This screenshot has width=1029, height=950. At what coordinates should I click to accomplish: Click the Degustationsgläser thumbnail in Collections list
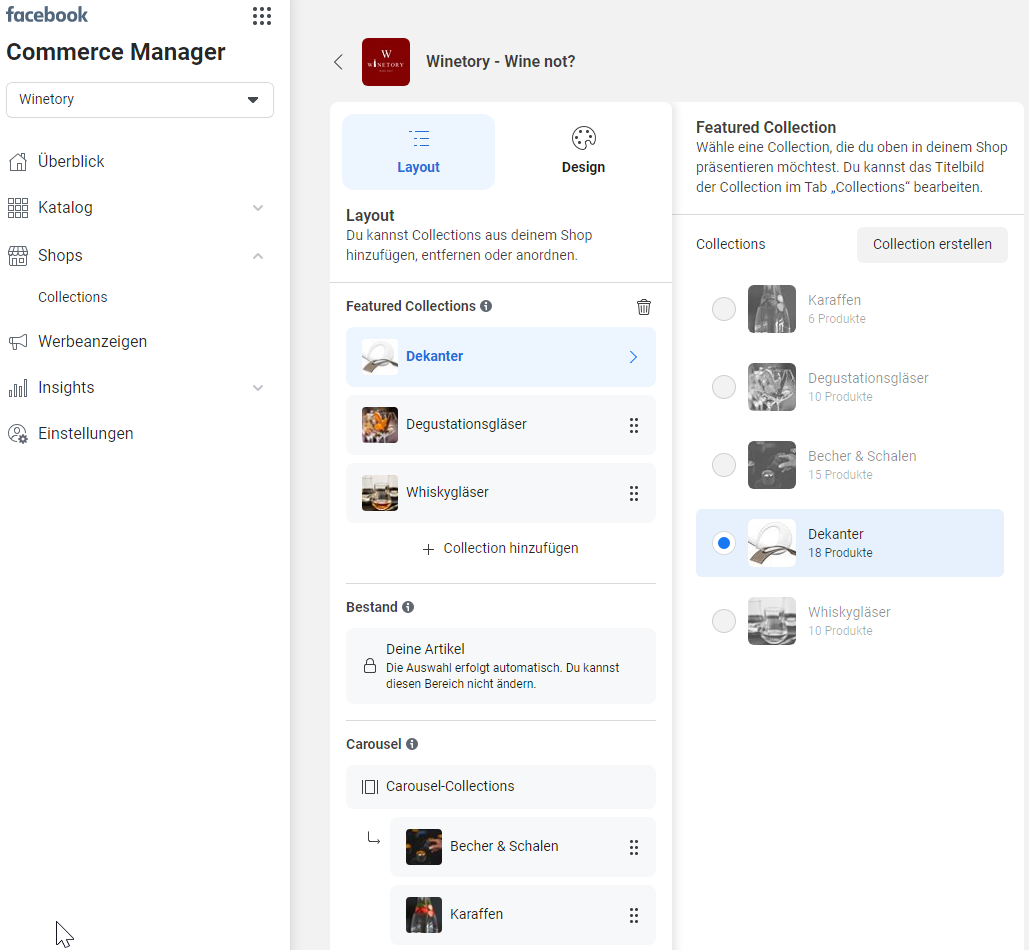tap(772, 387)
